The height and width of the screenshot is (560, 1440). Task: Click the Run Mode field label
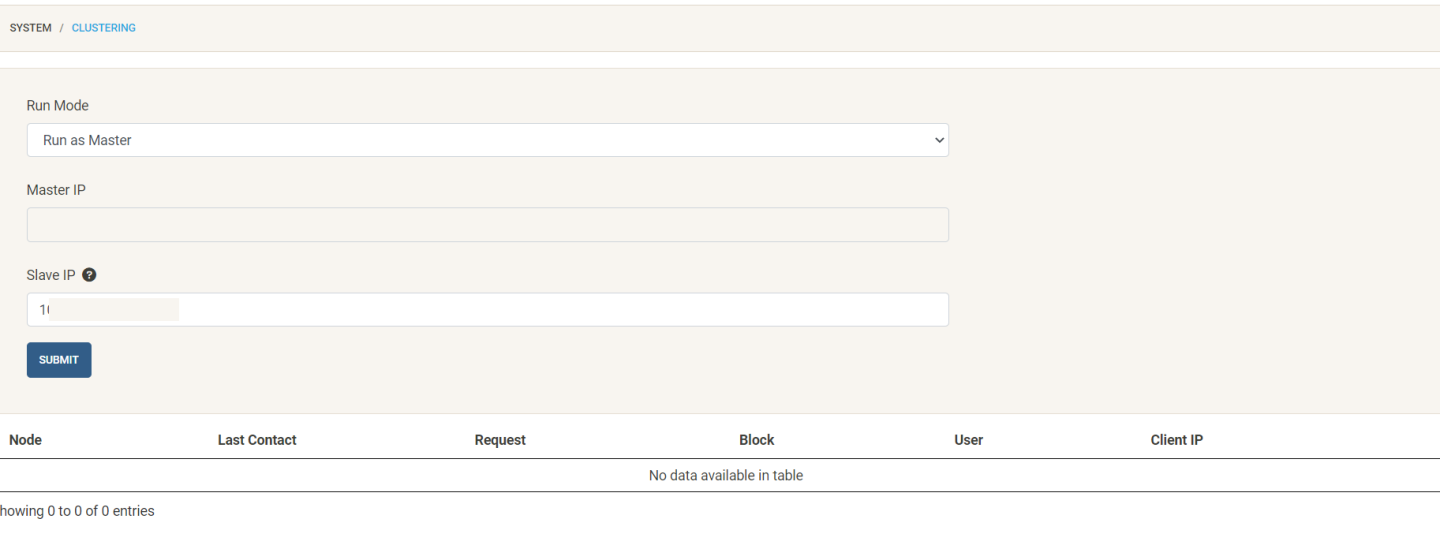coord(57,105)
